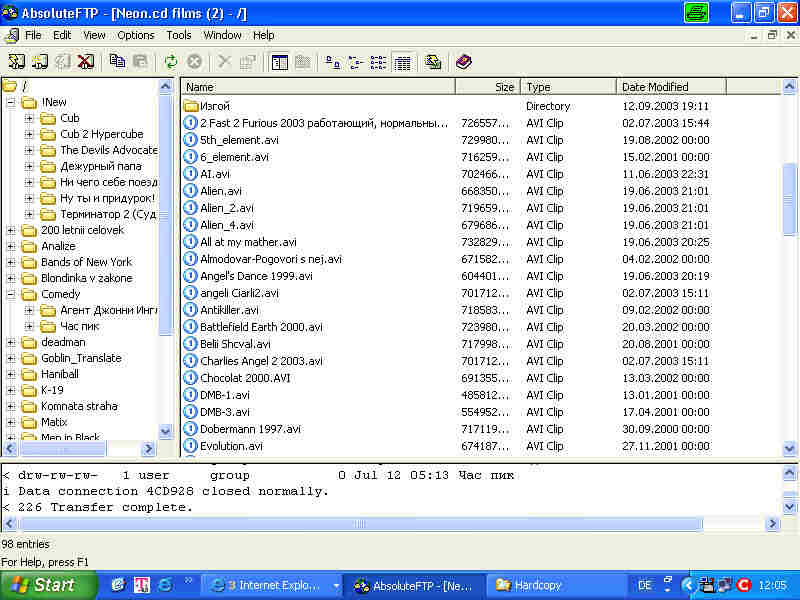The image size is (800, 600).
Task: Refresh the listing with green arrows icon
Action: tap(171, 61)
